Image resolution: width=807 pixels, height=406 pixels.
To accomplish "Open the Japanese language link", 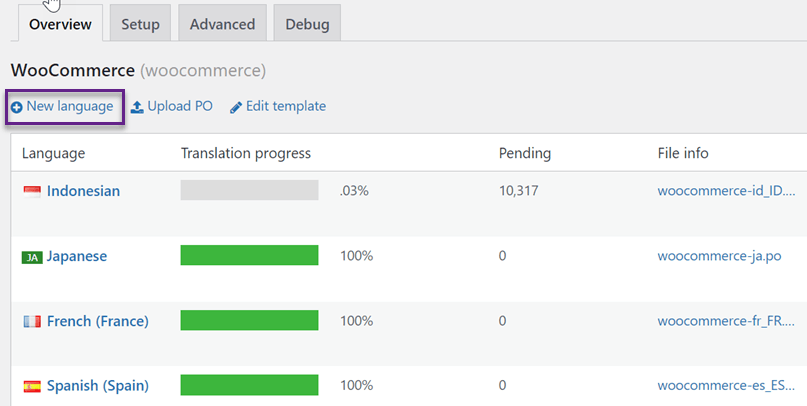I will [x=77, y=256].
